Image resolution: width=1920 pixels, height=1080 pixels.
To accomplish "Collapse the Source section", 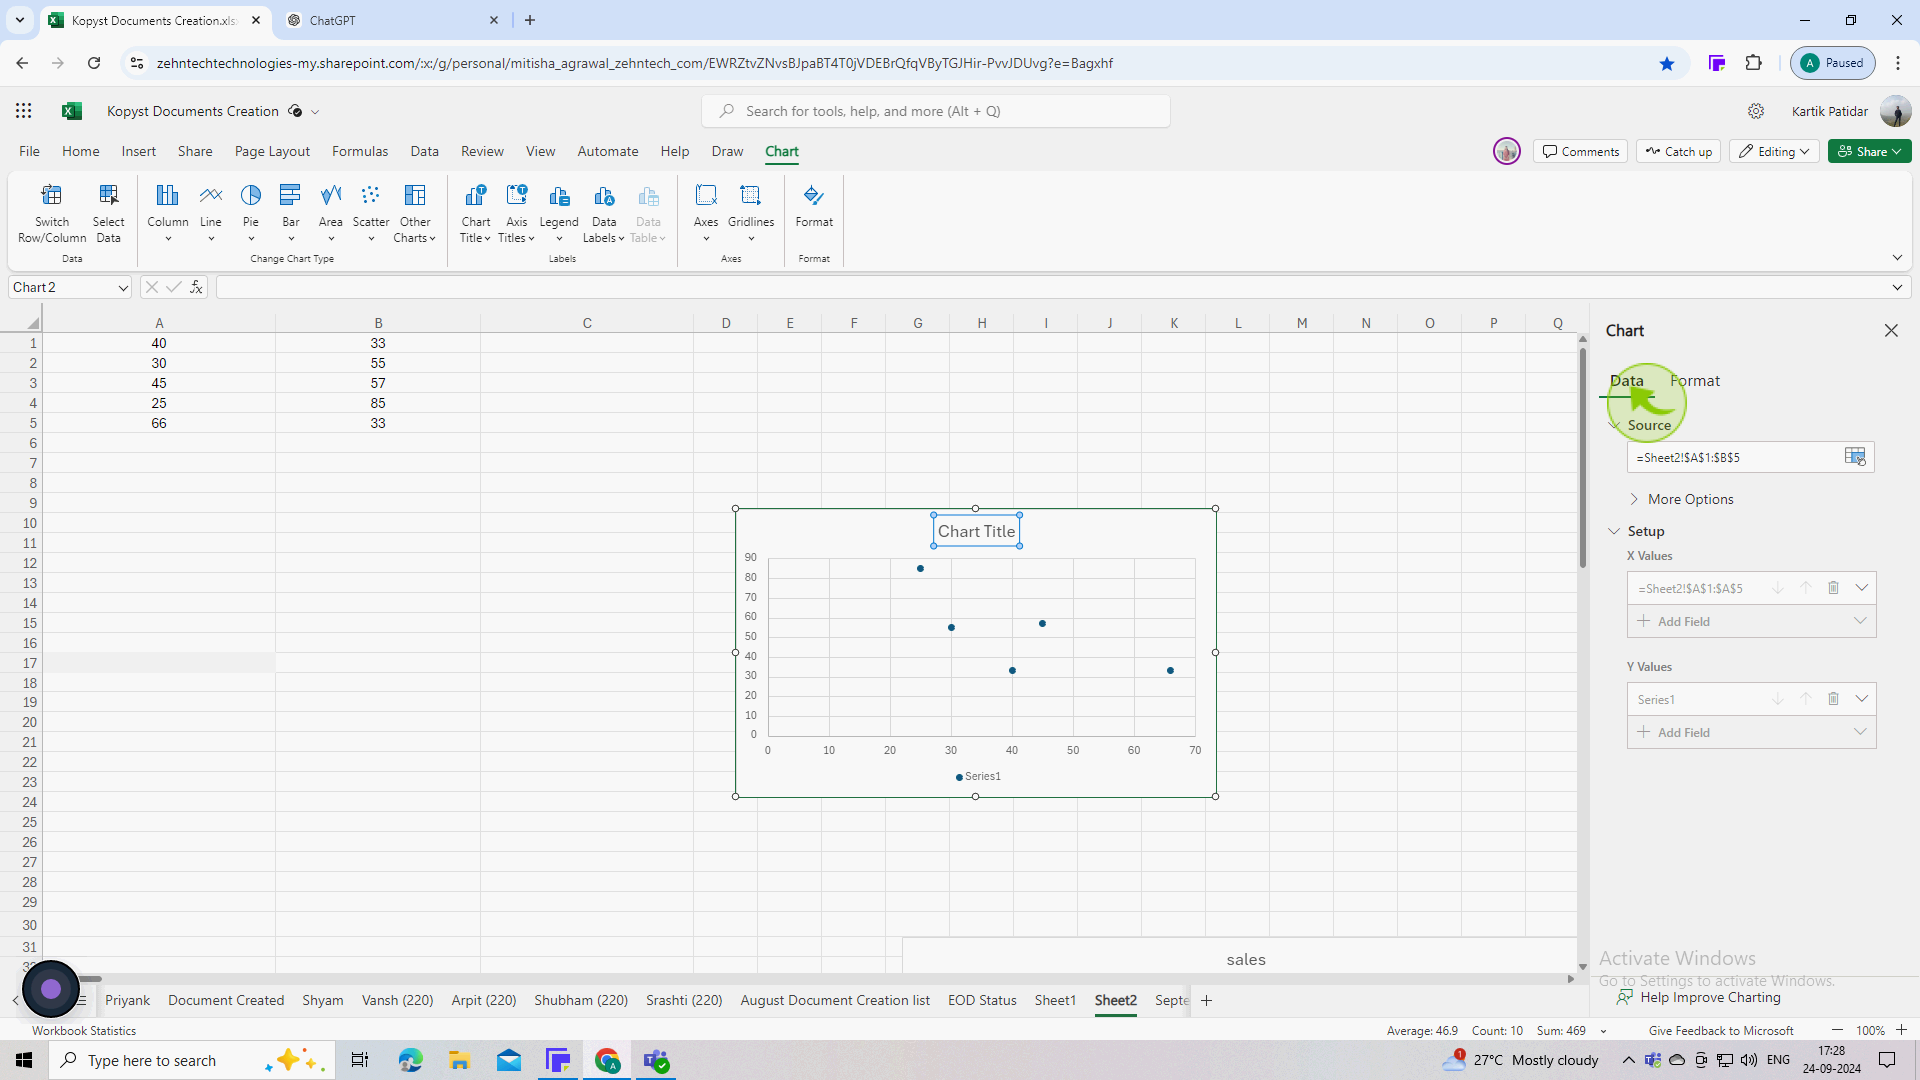I will pos(1614,425).
